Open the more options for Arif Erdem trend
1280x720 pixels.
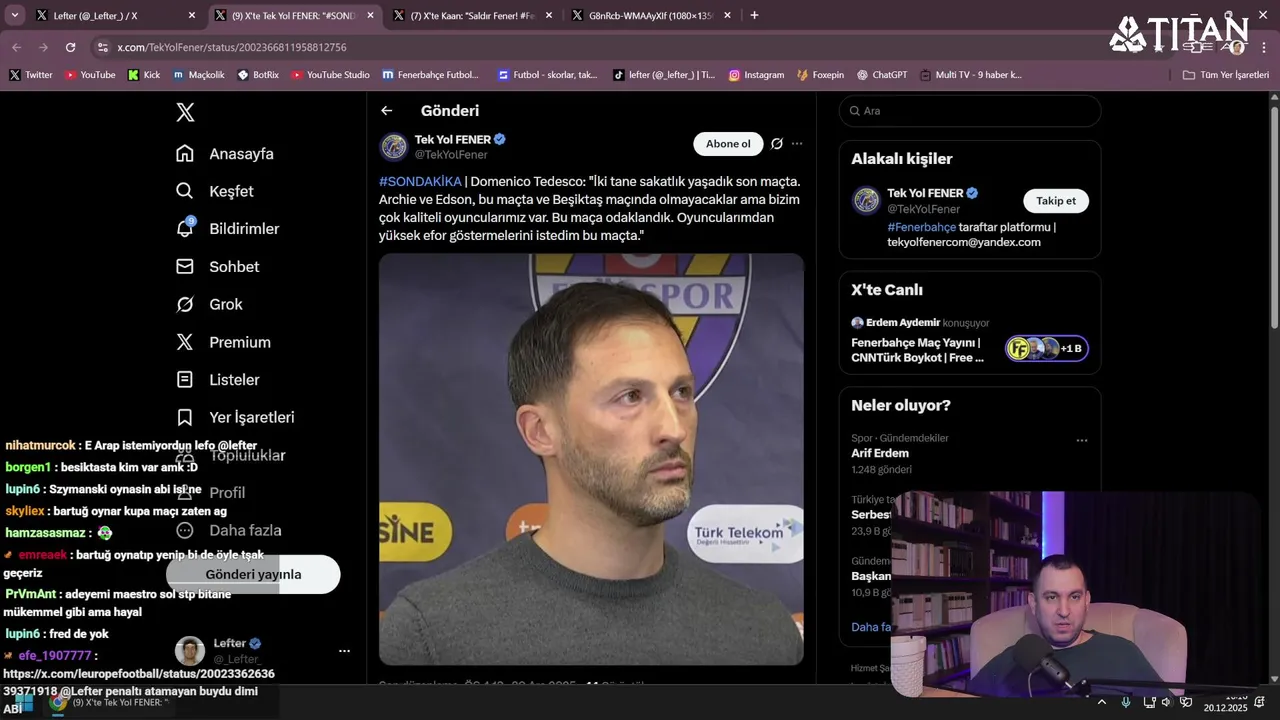tap(1081, 440)
